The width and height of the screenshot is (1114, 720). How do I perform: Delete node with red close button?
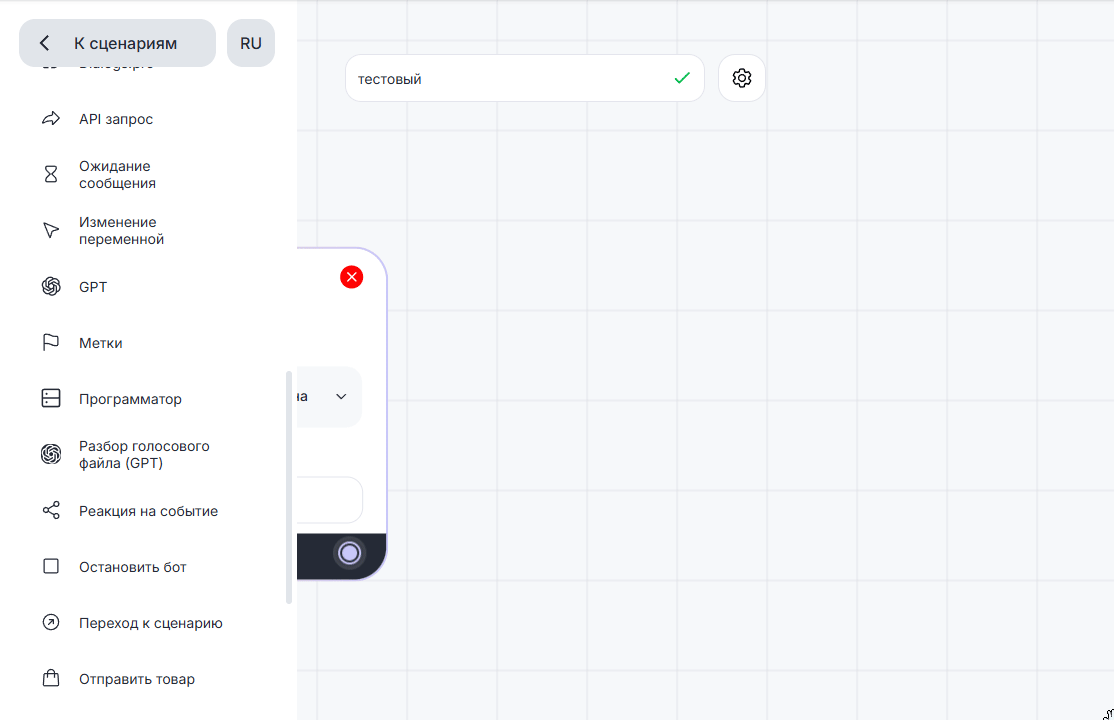coord(351,277)
